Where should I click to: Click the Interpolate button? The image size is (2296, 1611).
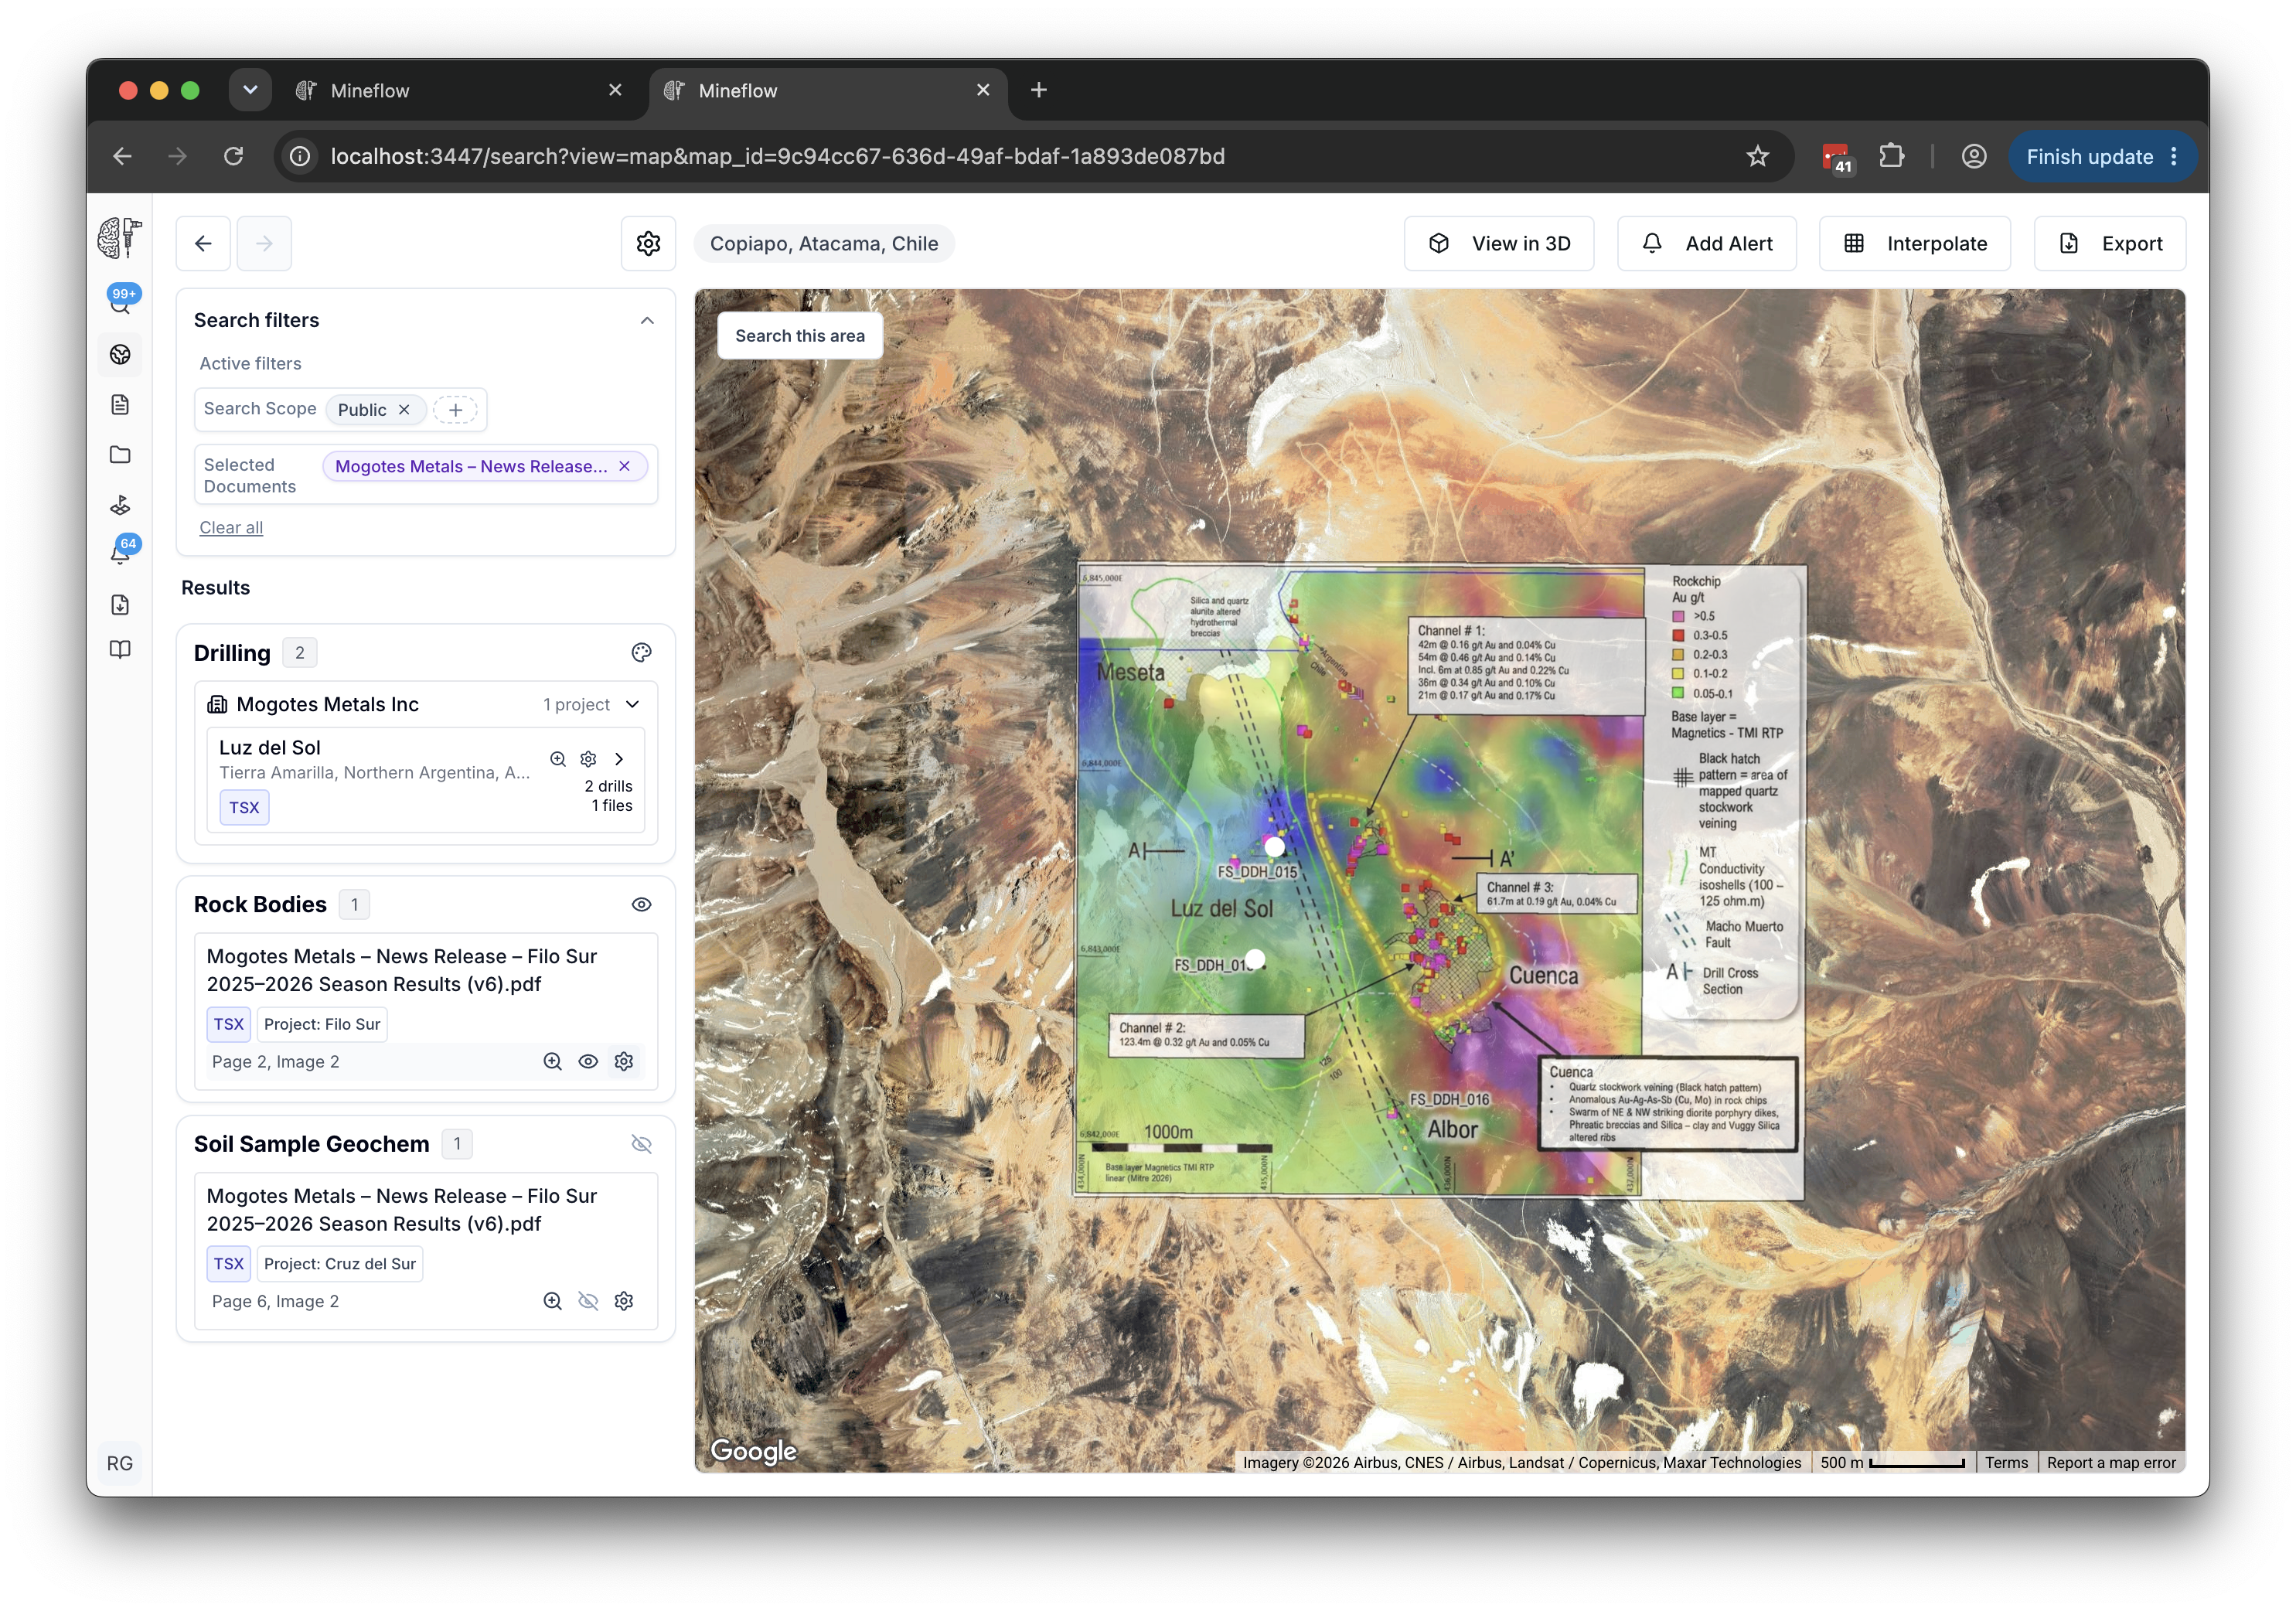(x=1915, y=244)
